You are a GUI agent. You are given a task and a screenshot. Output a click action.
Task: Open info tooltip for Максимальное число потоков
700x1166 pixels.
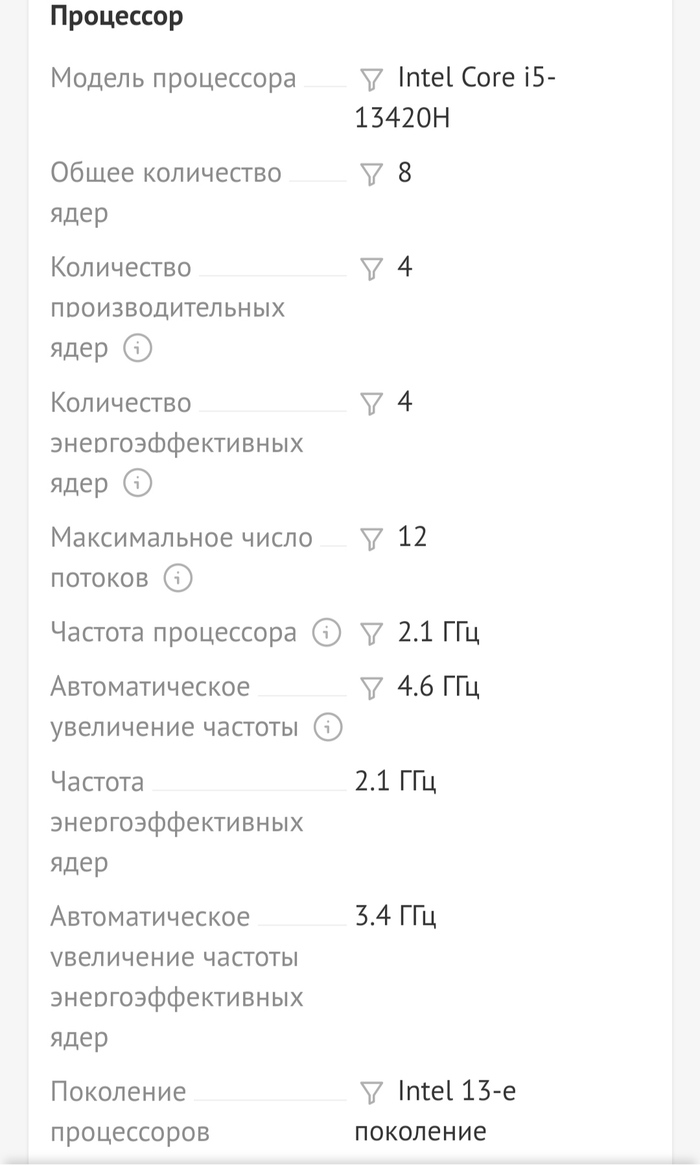[178, 578]
